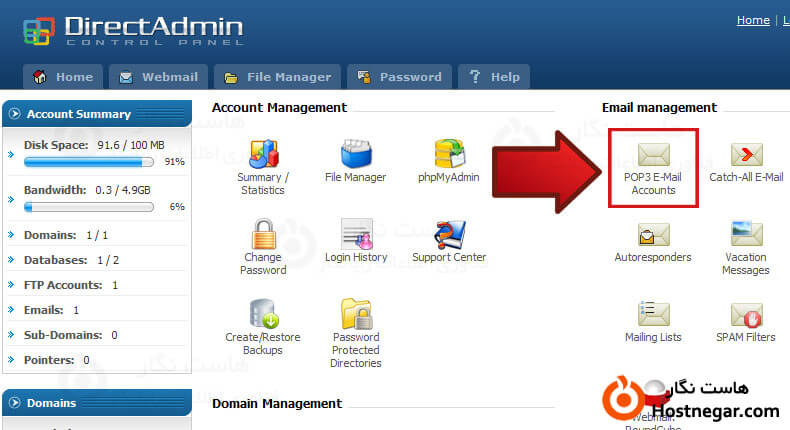Launch the File Manager drive icon
Image resolution: width=790 pixels, height=430 pixels.
tap(355, 155)
